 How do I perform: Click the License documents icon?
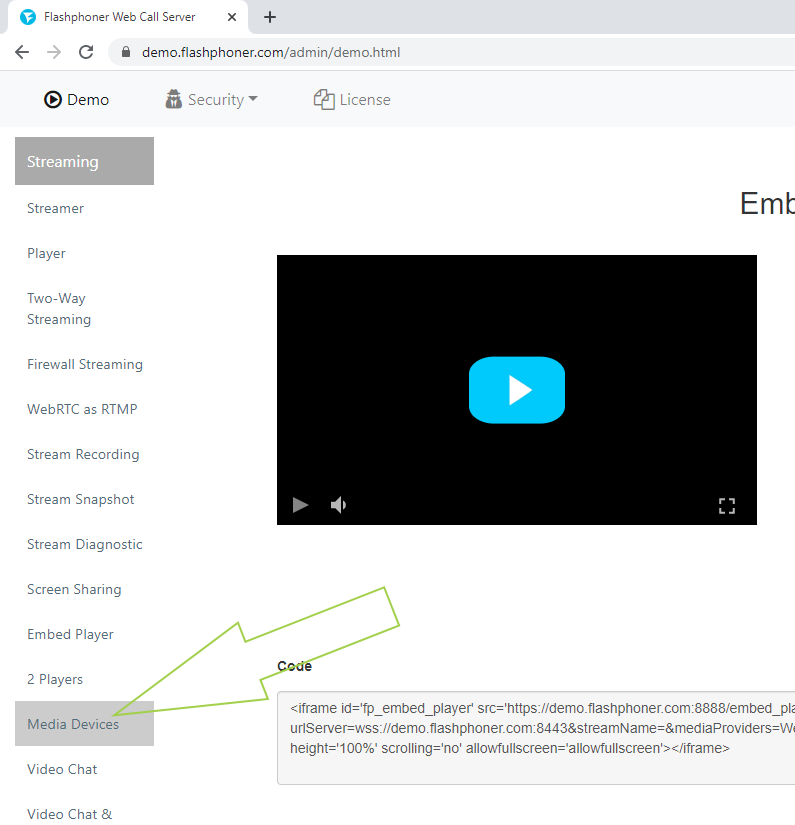[x=324, y=99]
